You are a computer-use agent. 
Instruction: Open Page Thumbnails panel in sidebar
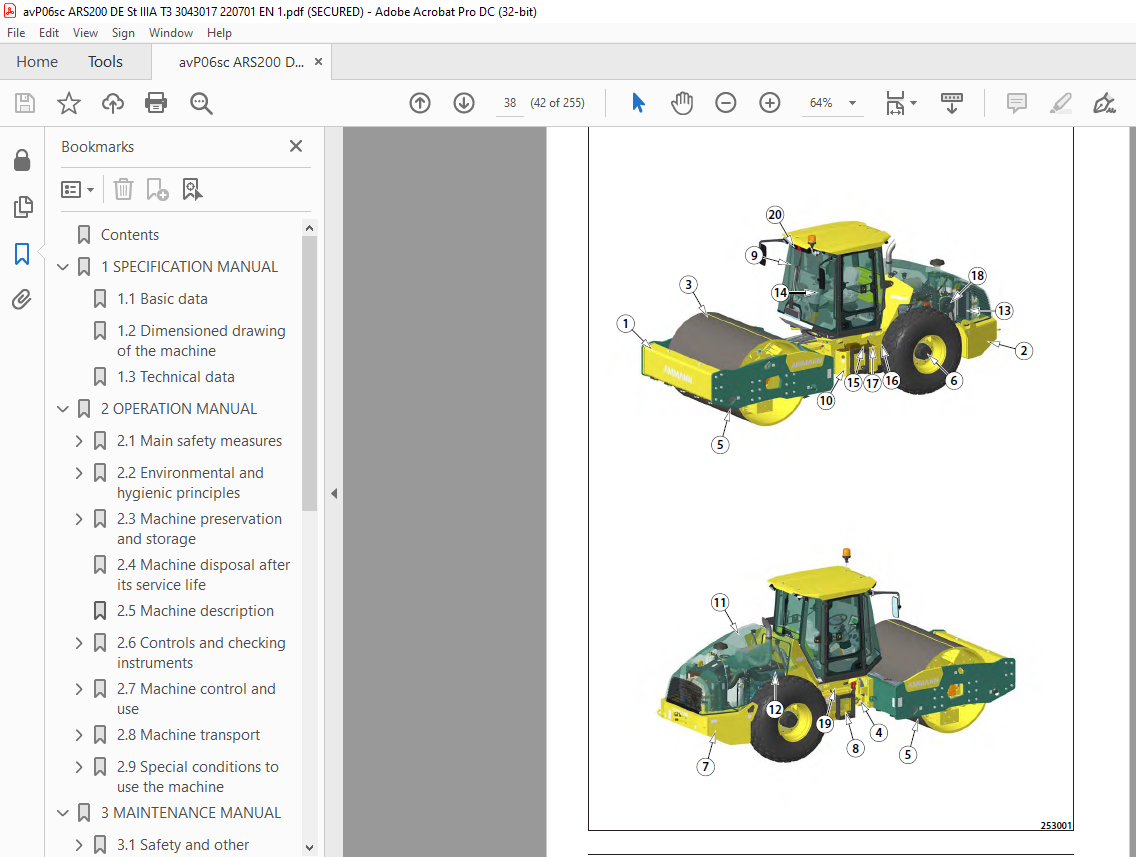(22, 207)
